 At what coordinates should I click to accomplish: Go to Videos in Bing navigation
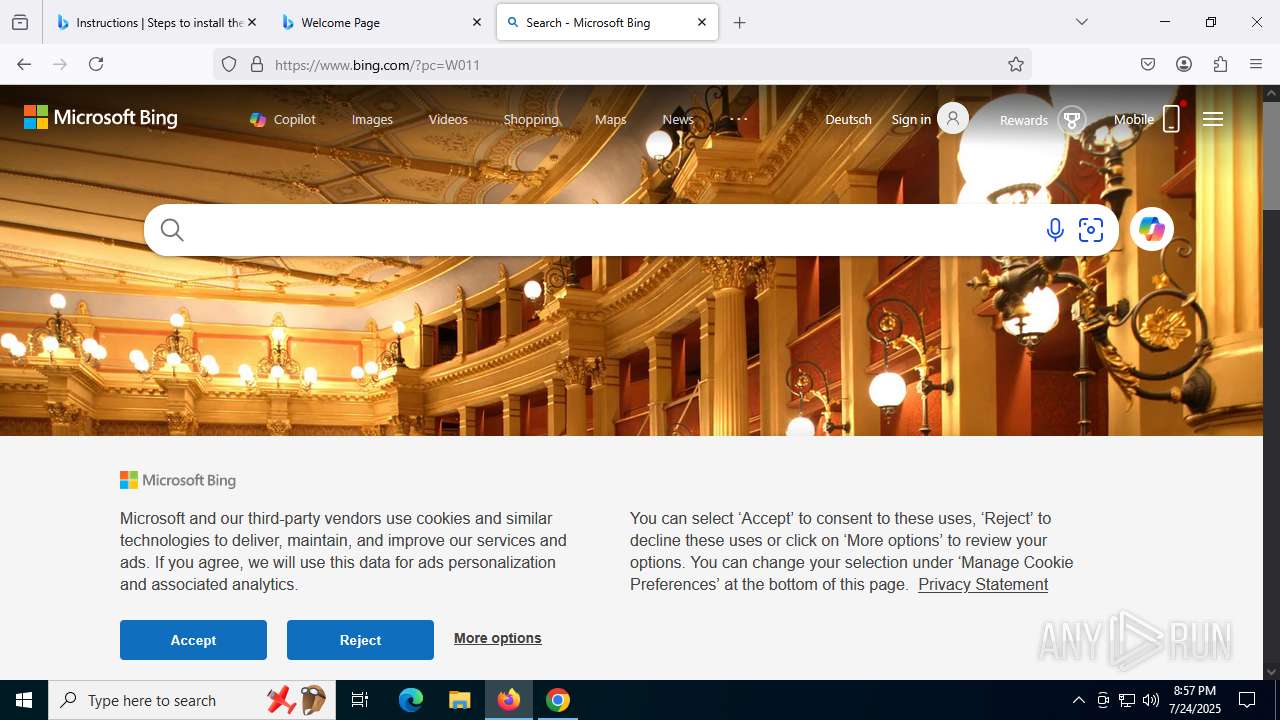(448, 119)
